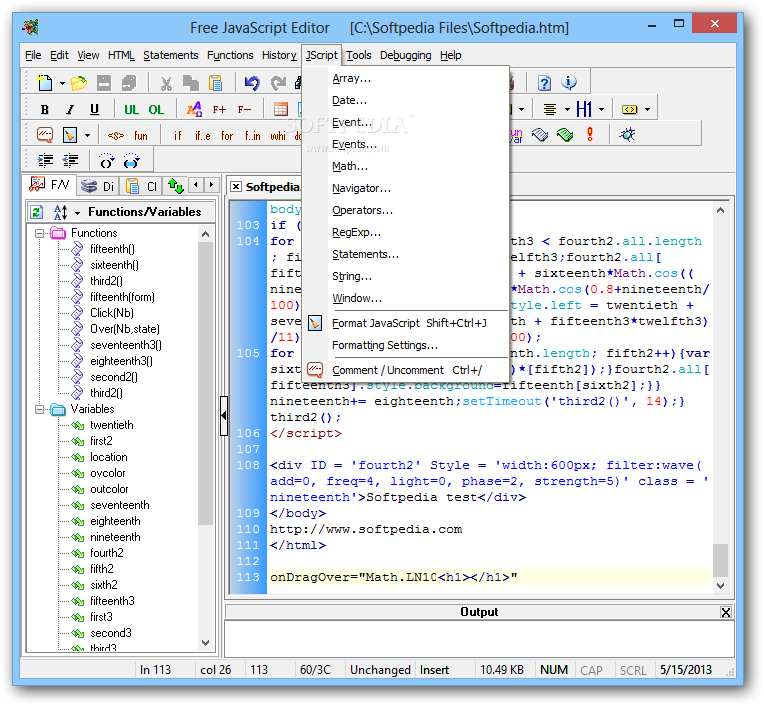Collapse the Functions tree folder

pyautogui.click(x=39, y=233)
